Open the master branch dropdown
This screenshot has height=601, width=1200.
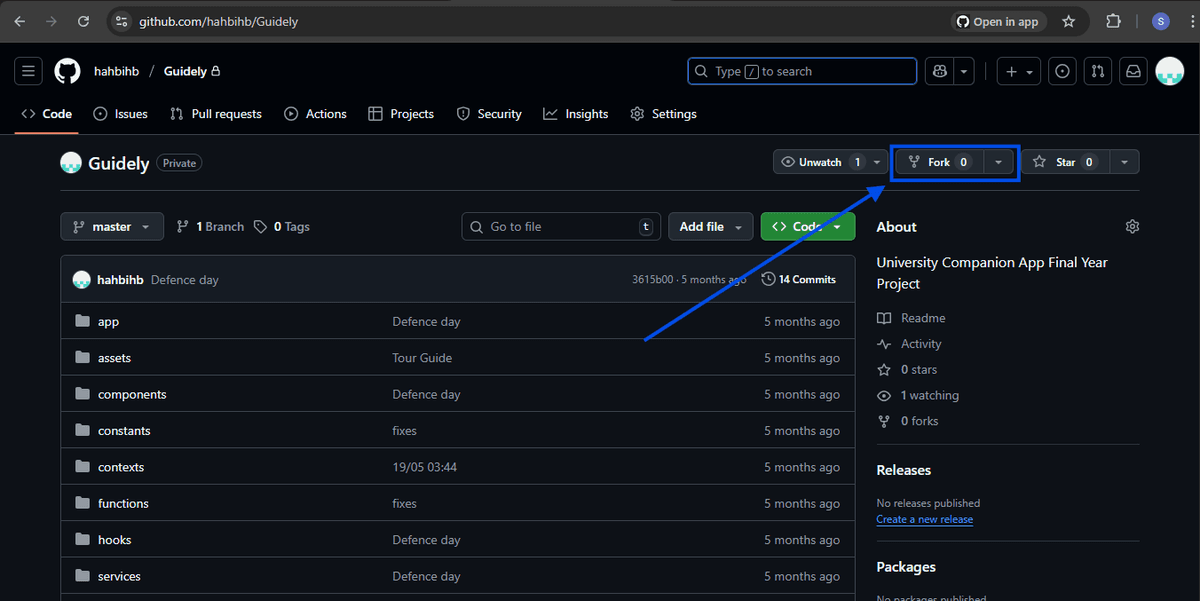(111, 226)
